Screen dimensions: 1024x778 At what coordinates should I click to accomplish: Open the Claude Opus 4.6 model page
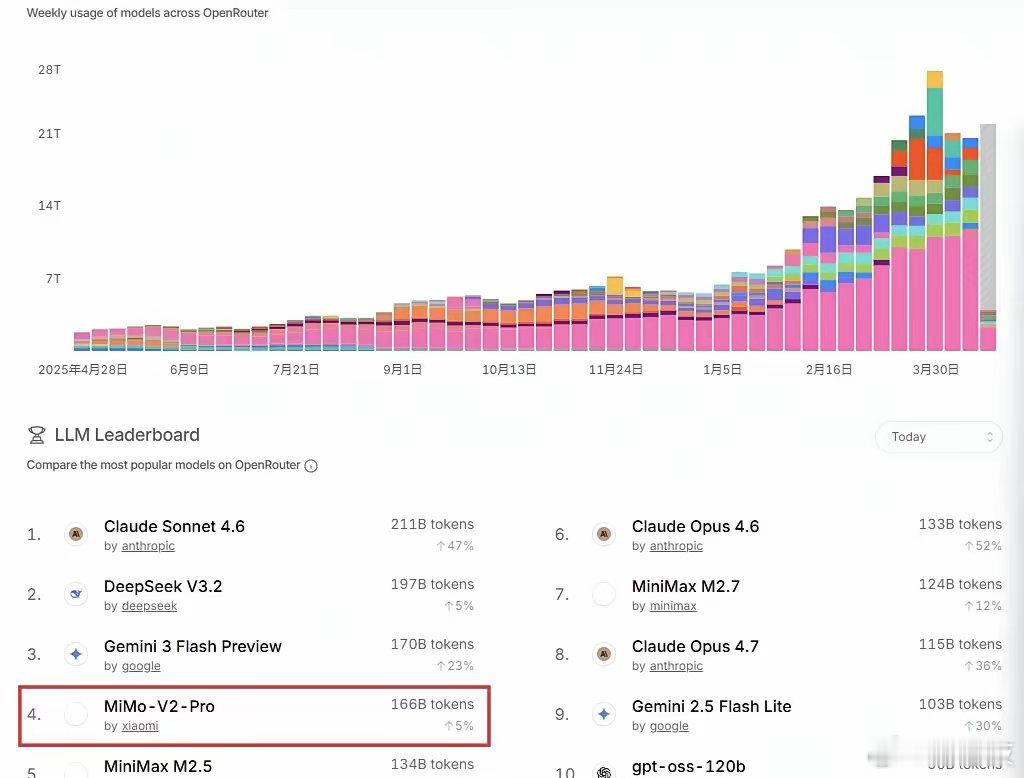pos(696,527)
